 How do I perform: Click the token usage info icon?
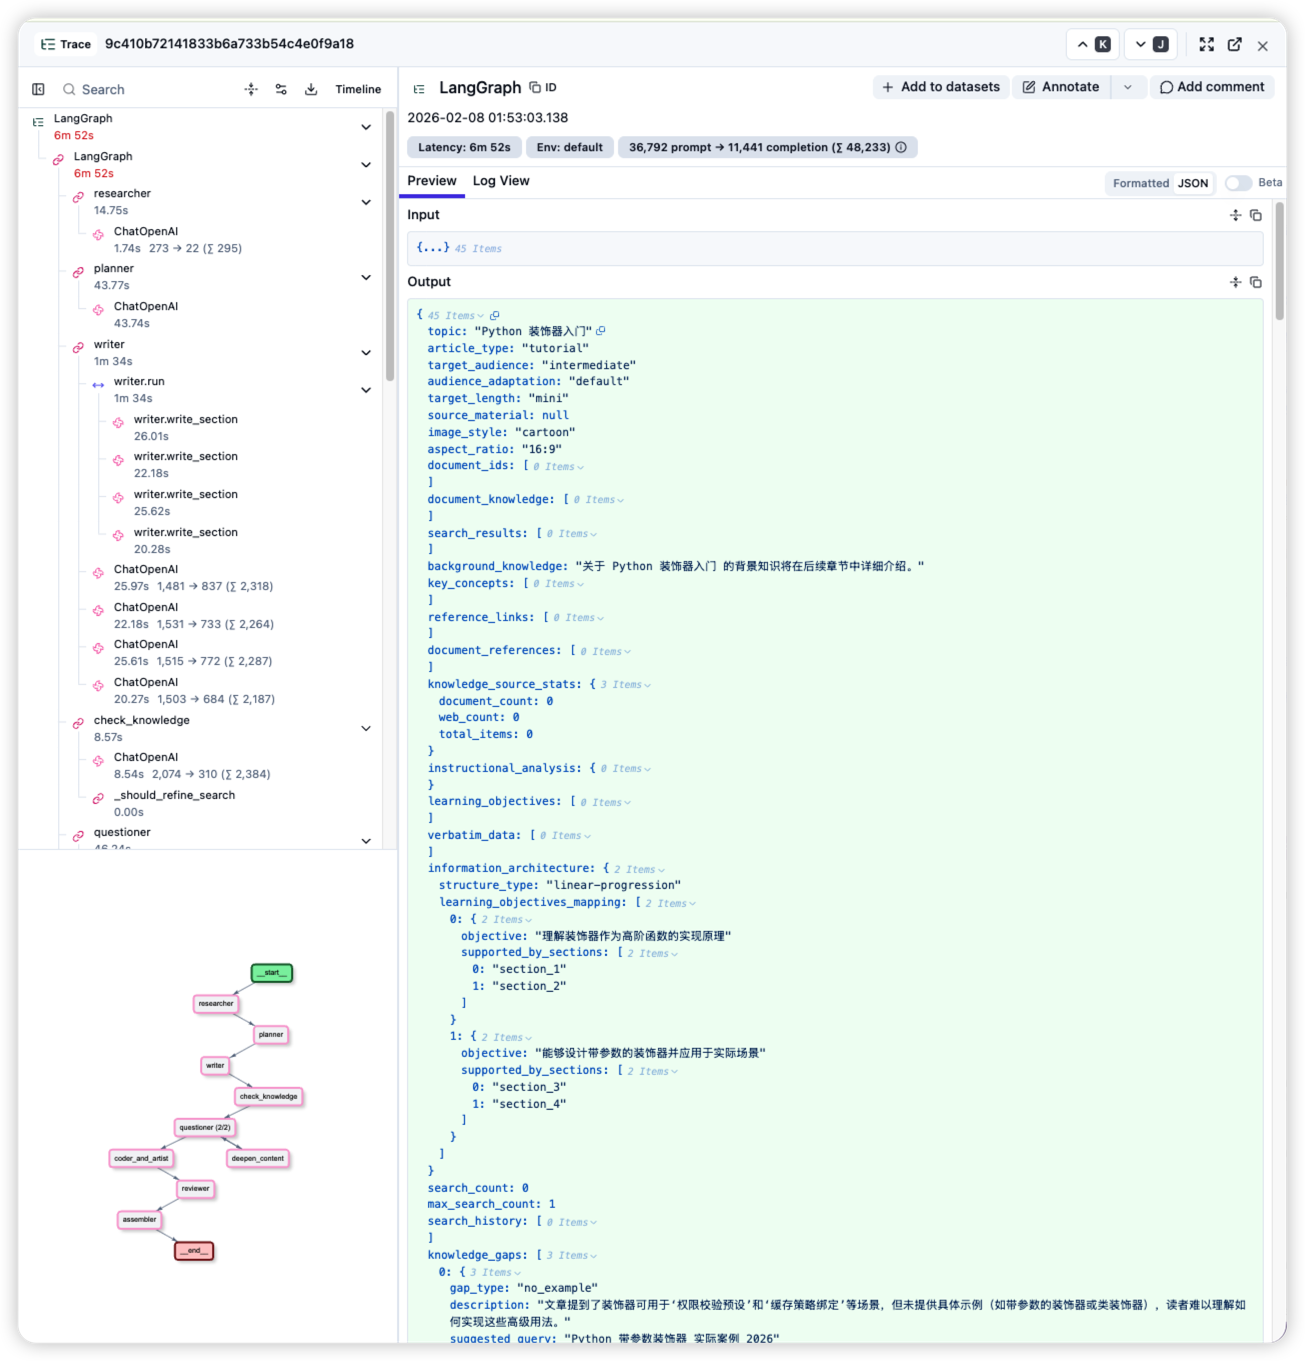pos(901,147)
